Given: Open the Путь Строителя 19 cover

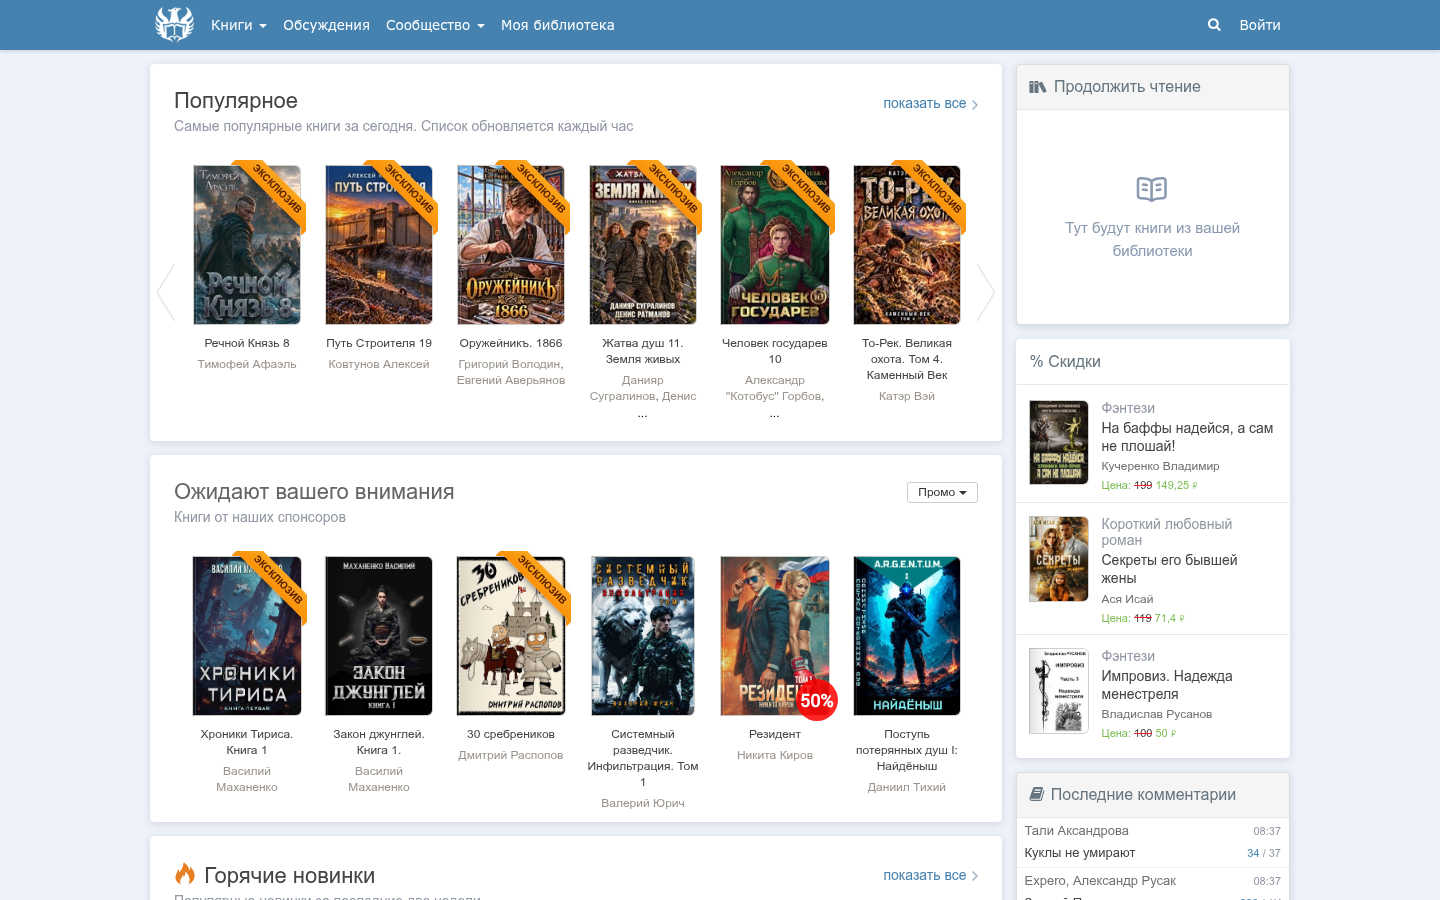Looking at the screenshot, I should pyautogui.click(x=379, y=245).
